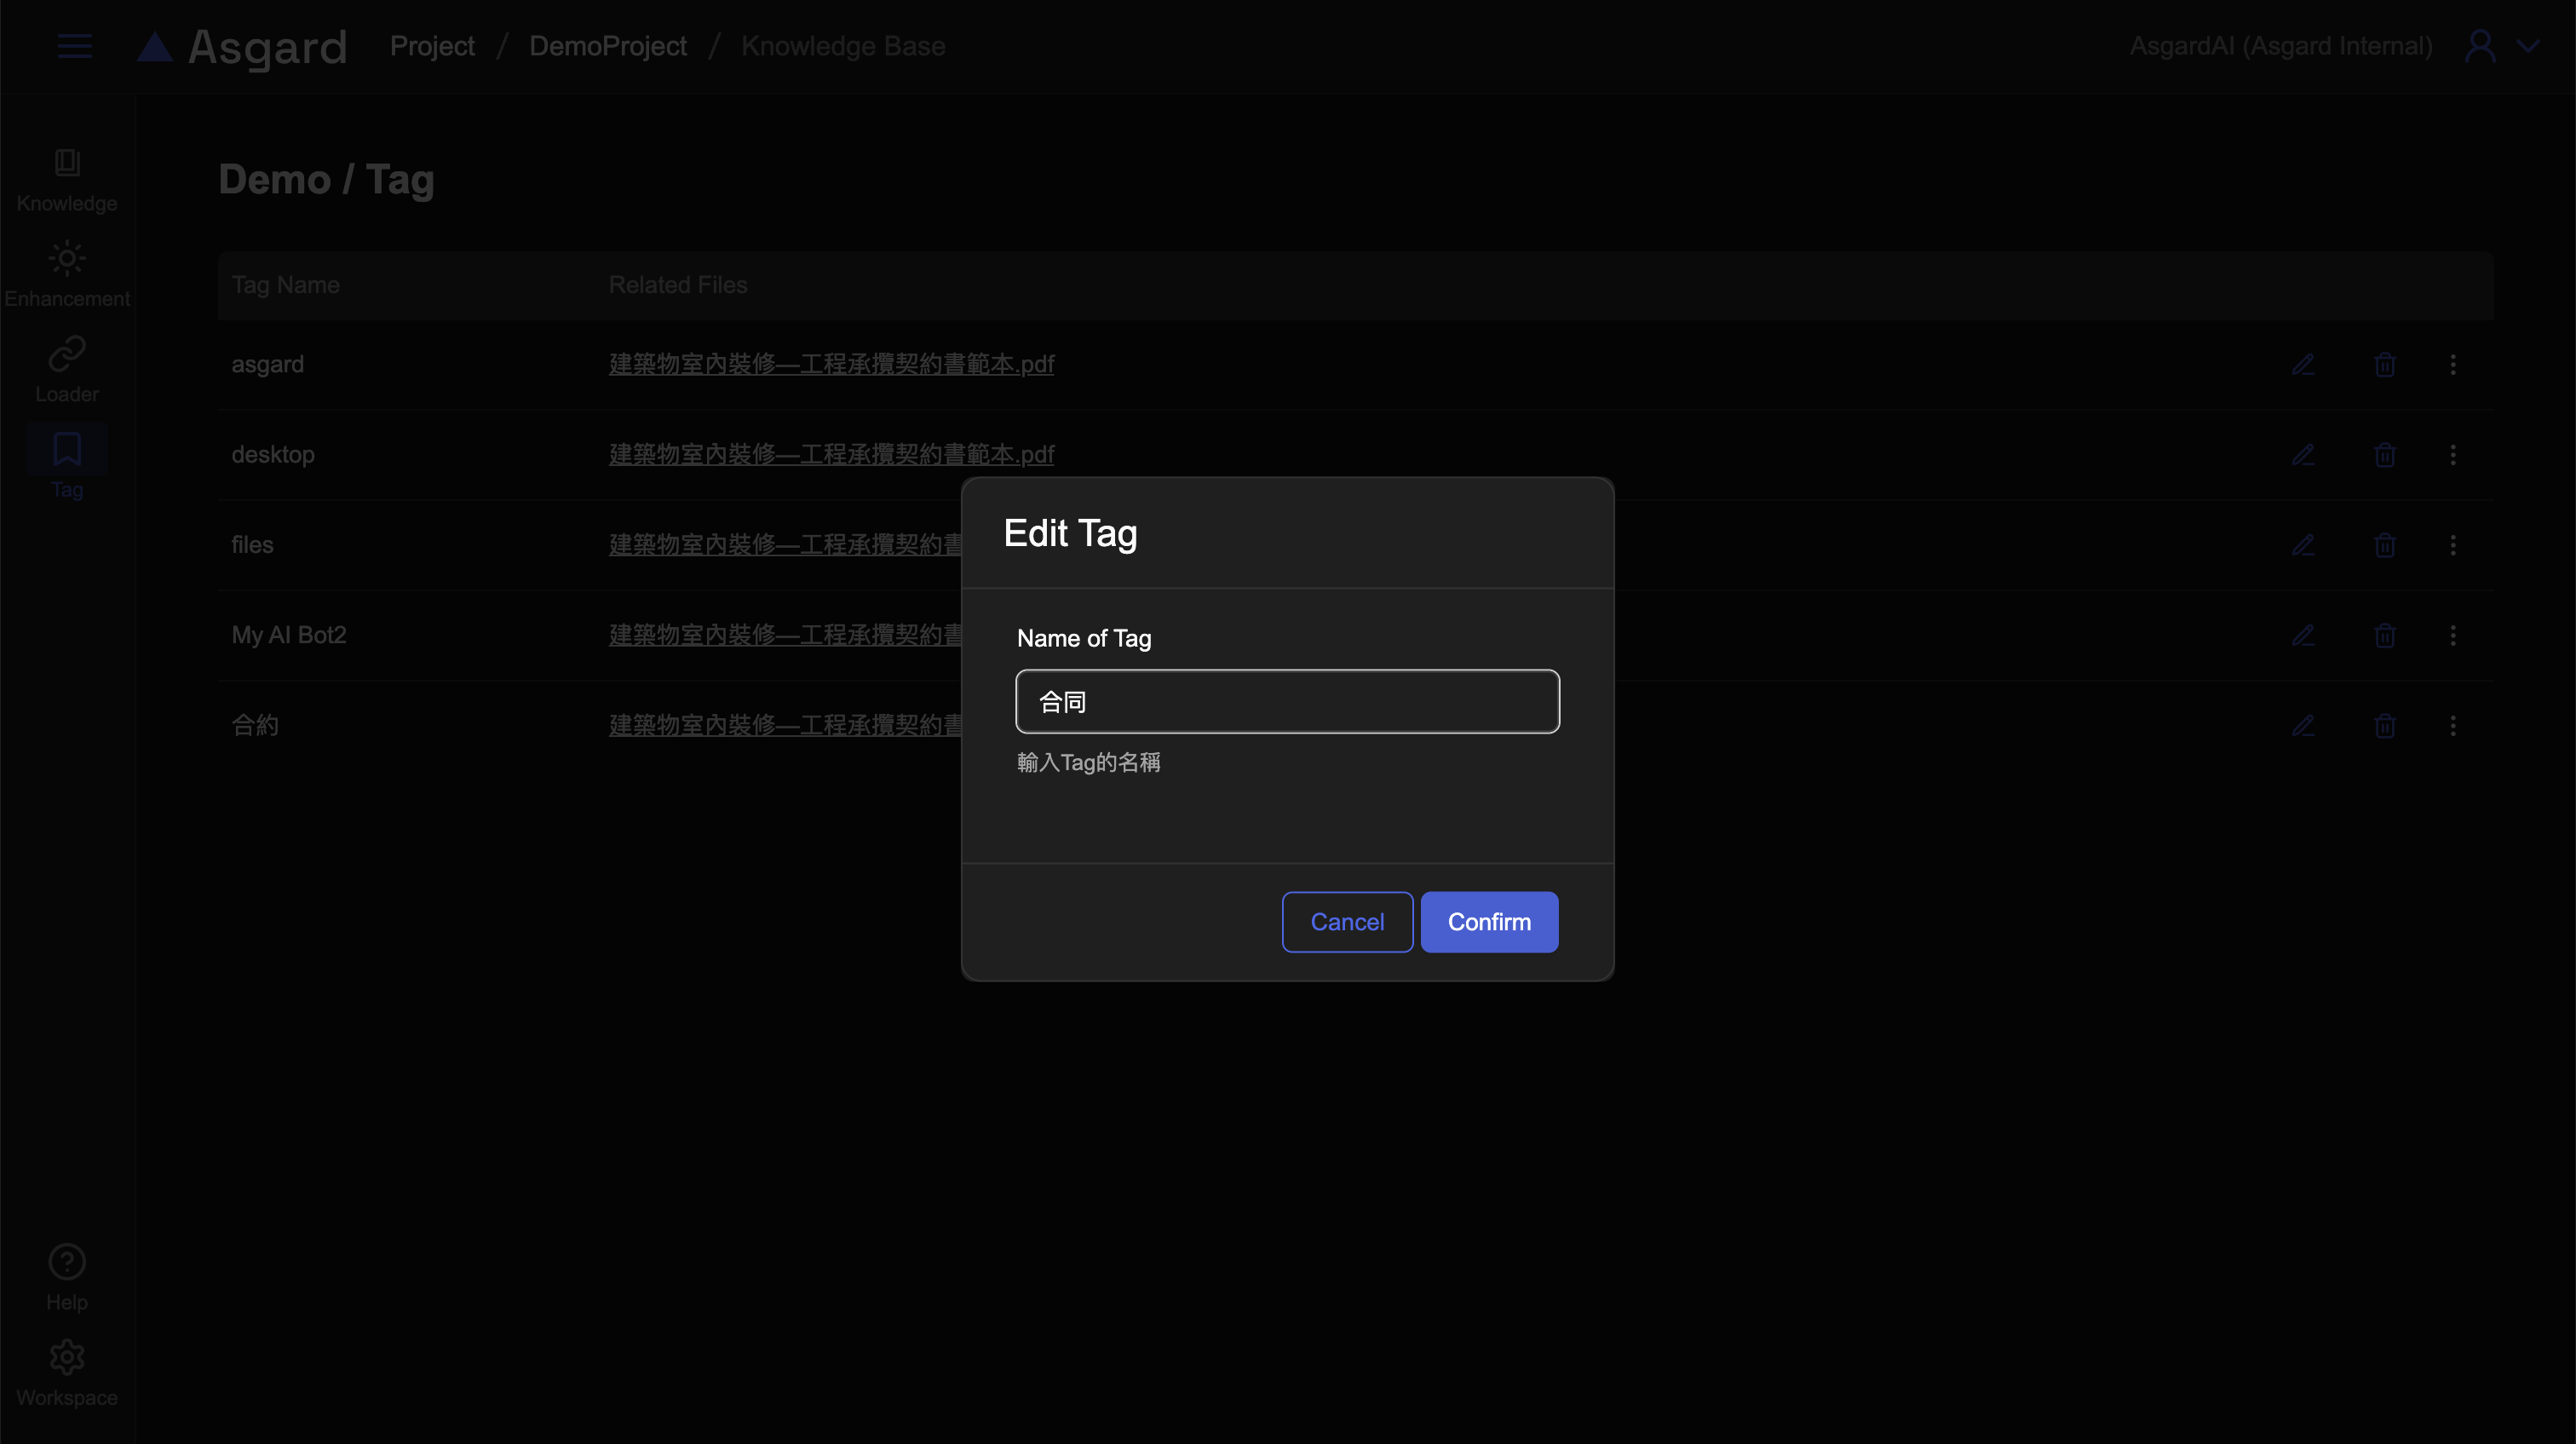Open the asgard tag's related PDF link
The width and height of the screenshot is (2576, 1444).
click(x=831, y=364)
